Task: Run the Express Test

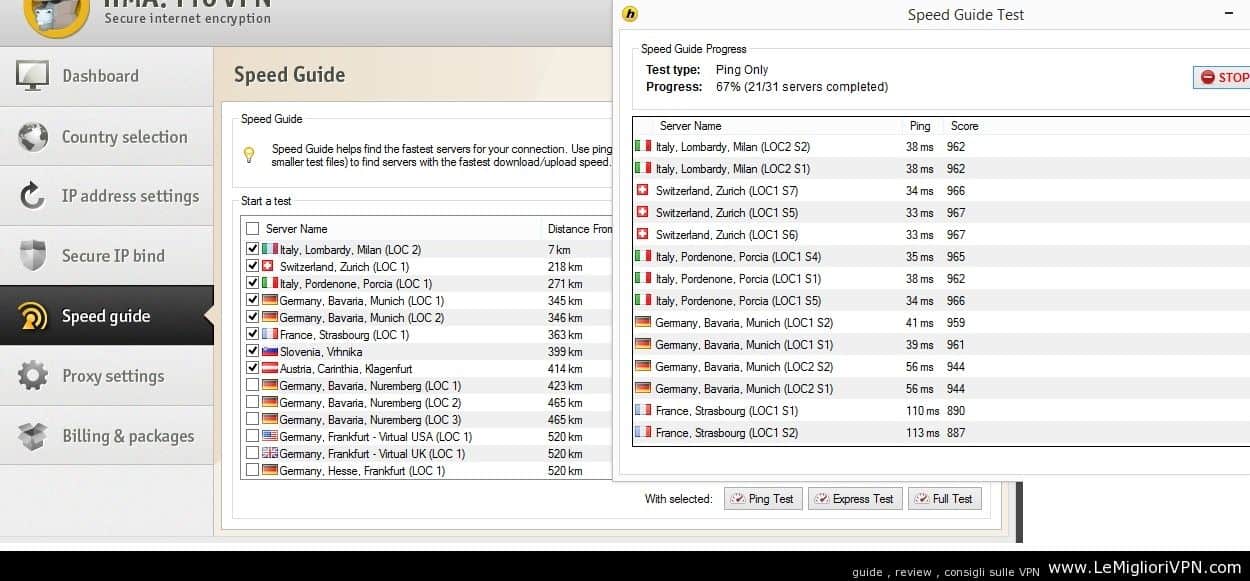Action: (x=855, y=499)
